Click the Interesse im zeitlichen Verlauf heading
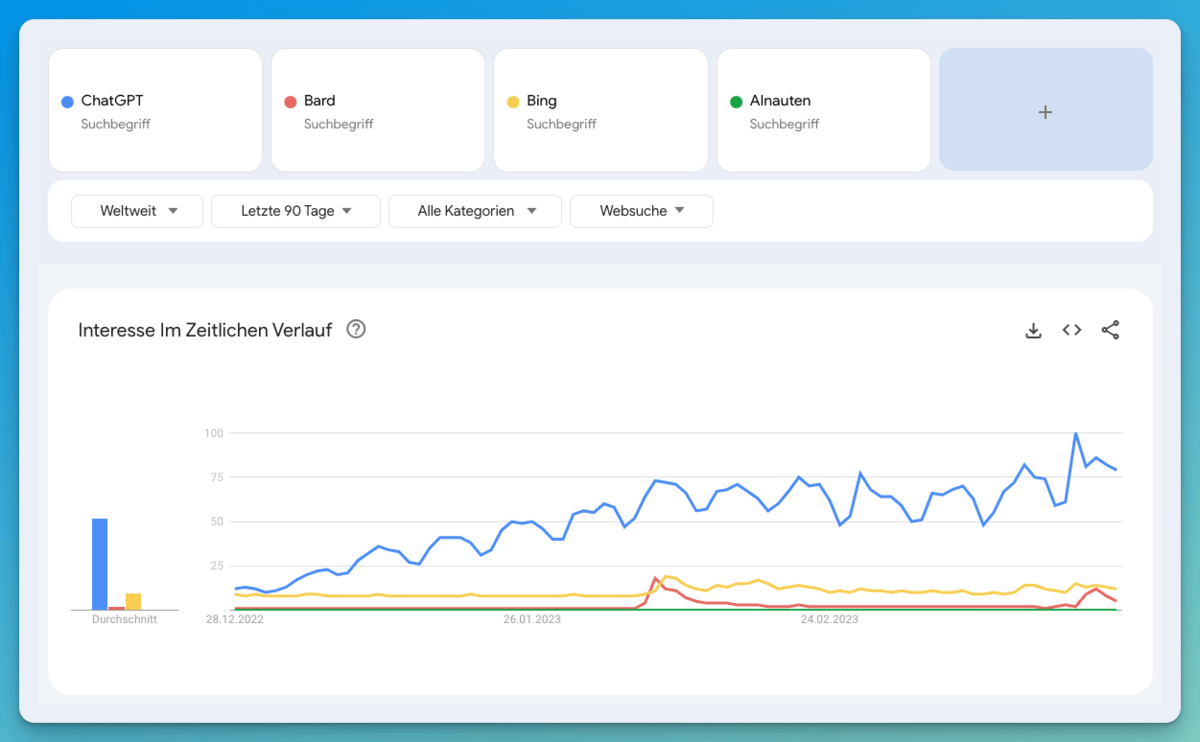The width and height of the screenshot is (1200, 742). [205, 330]
